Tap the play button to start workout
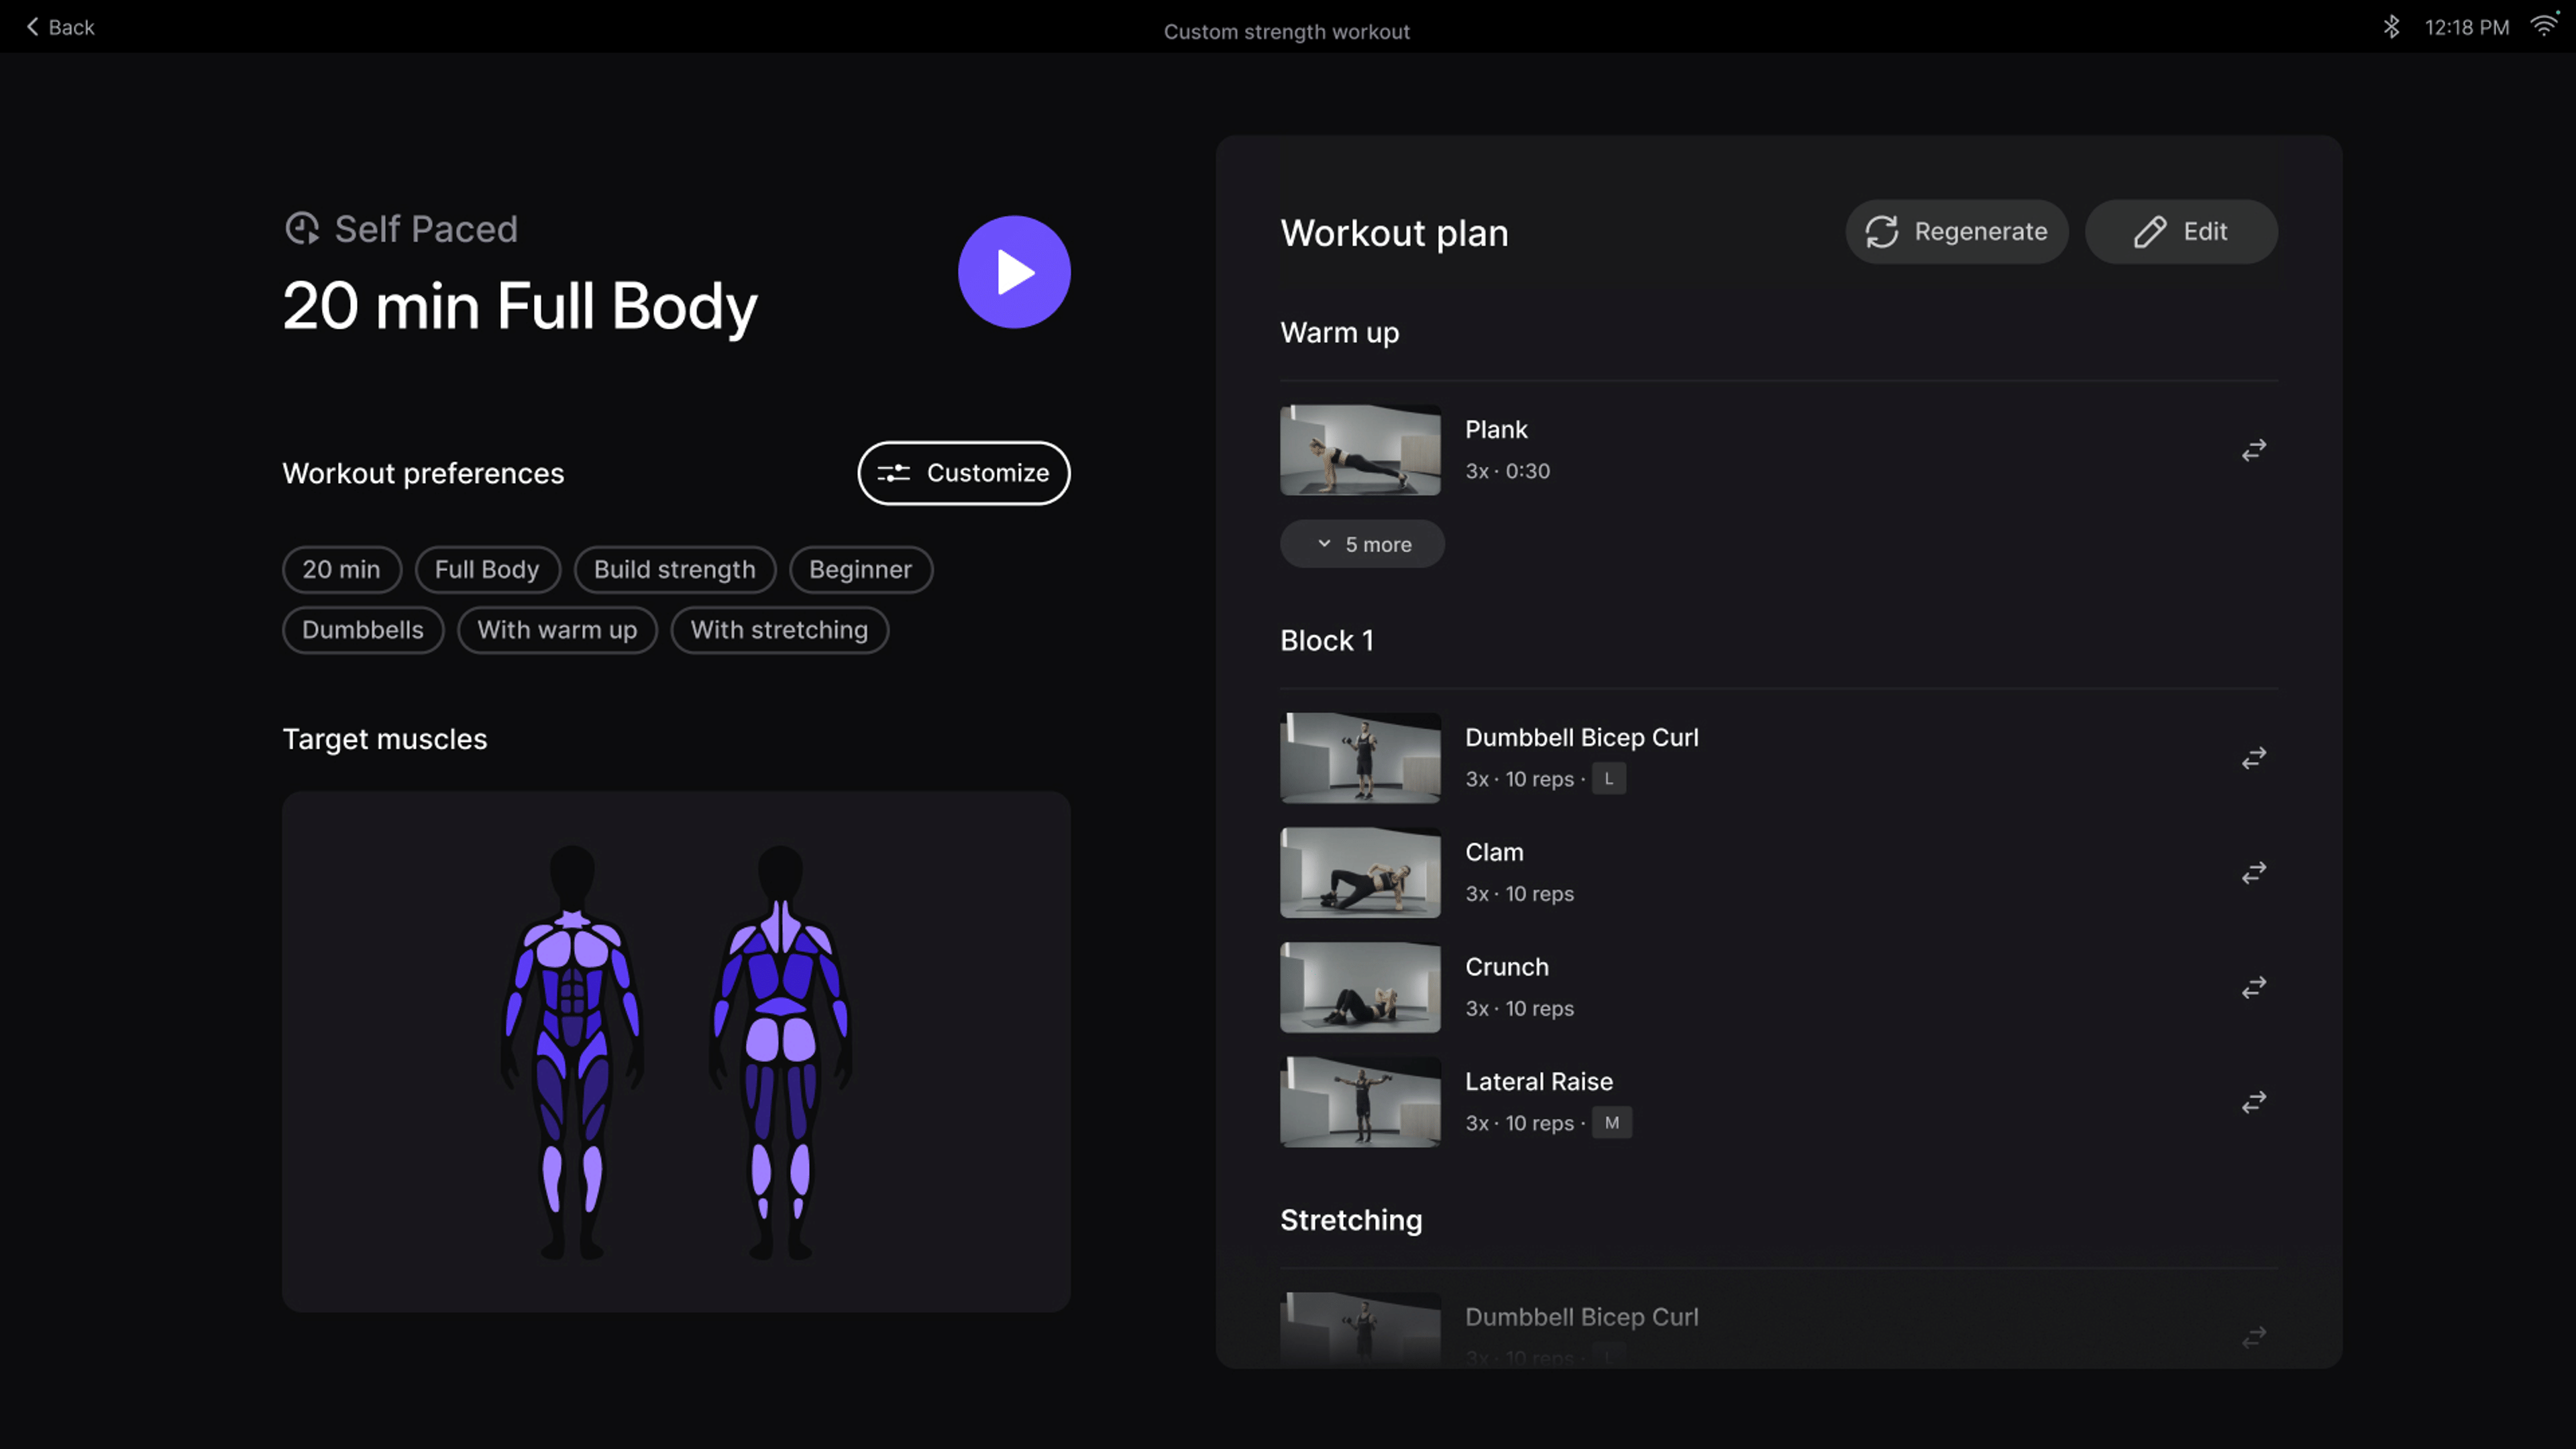This screenshot has width=2576, height=1449. [1013, 271]
